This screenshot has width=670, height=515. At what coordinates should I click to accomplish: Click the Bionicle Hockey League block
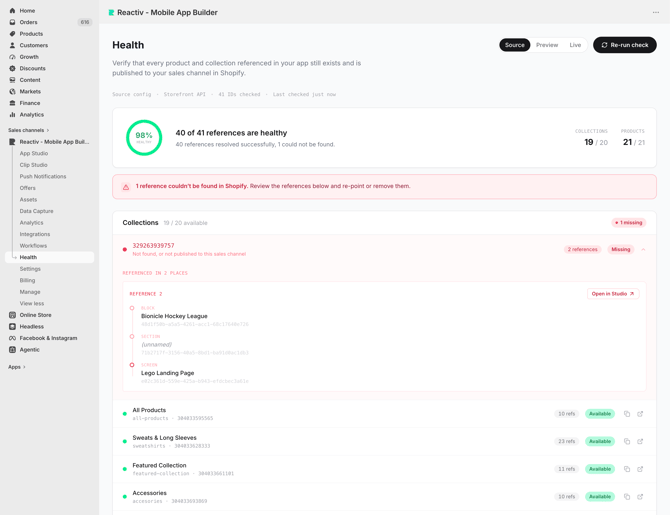pos(174,316)
